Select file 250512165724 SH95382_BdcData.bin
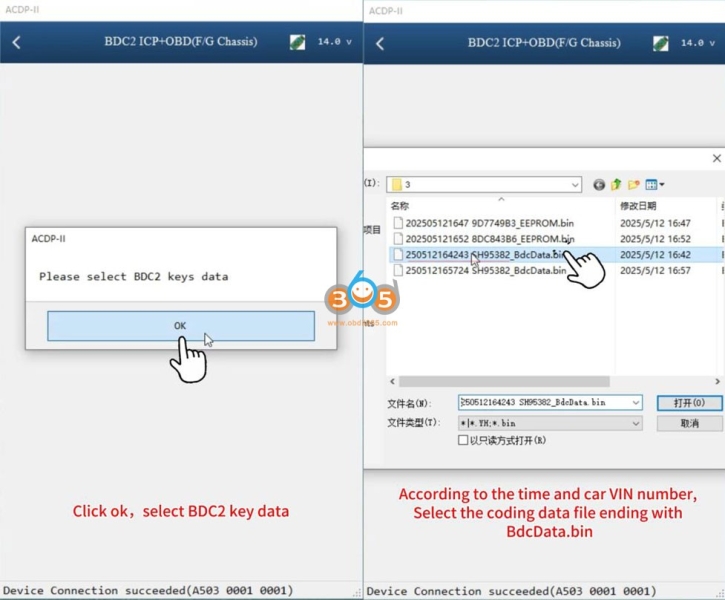The image size is (725, 600). click(485, 270)
